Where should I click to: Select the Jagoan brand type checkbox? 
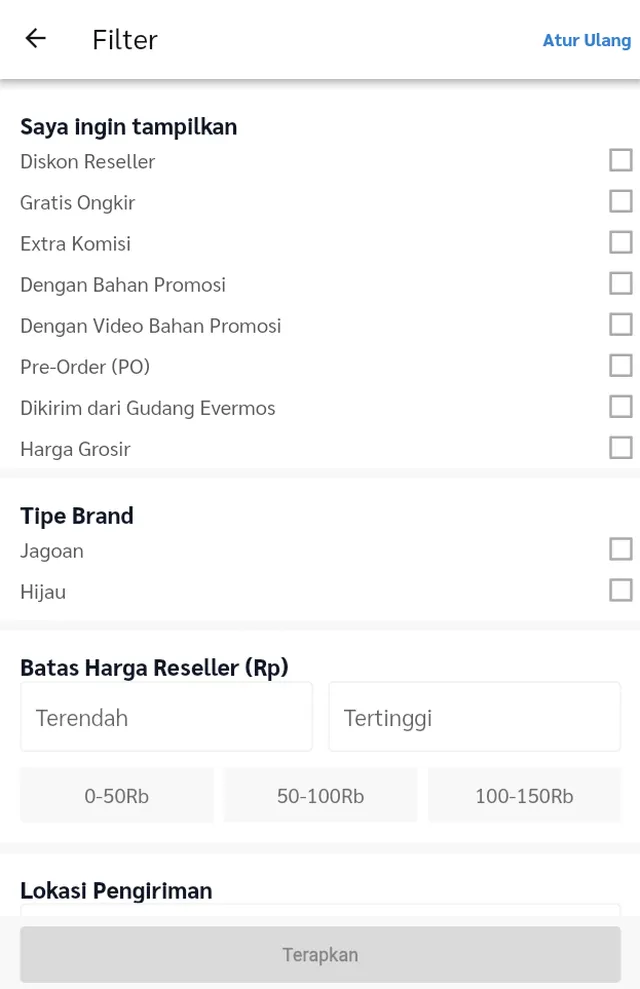coord(620,549)
